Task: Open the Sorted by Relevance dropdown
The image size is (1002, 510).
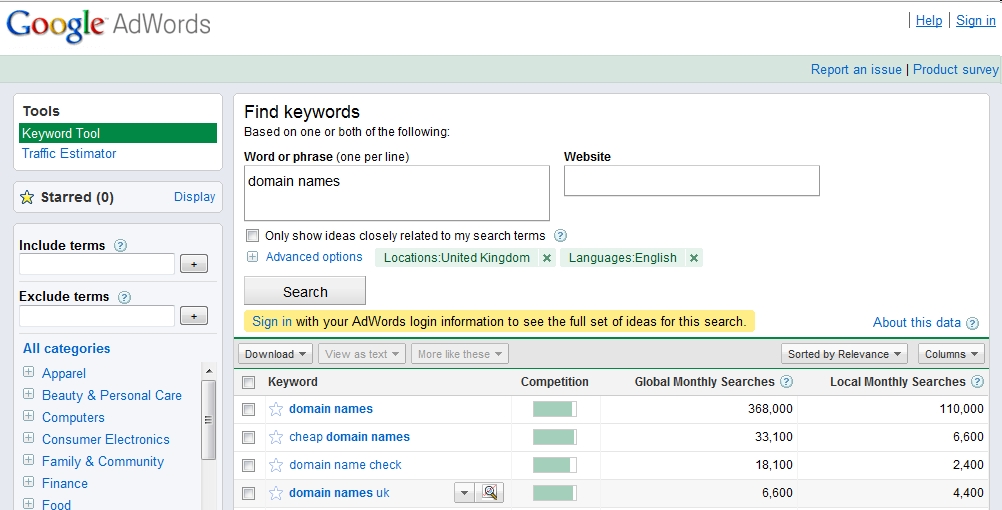Action: tap(844, 353)
